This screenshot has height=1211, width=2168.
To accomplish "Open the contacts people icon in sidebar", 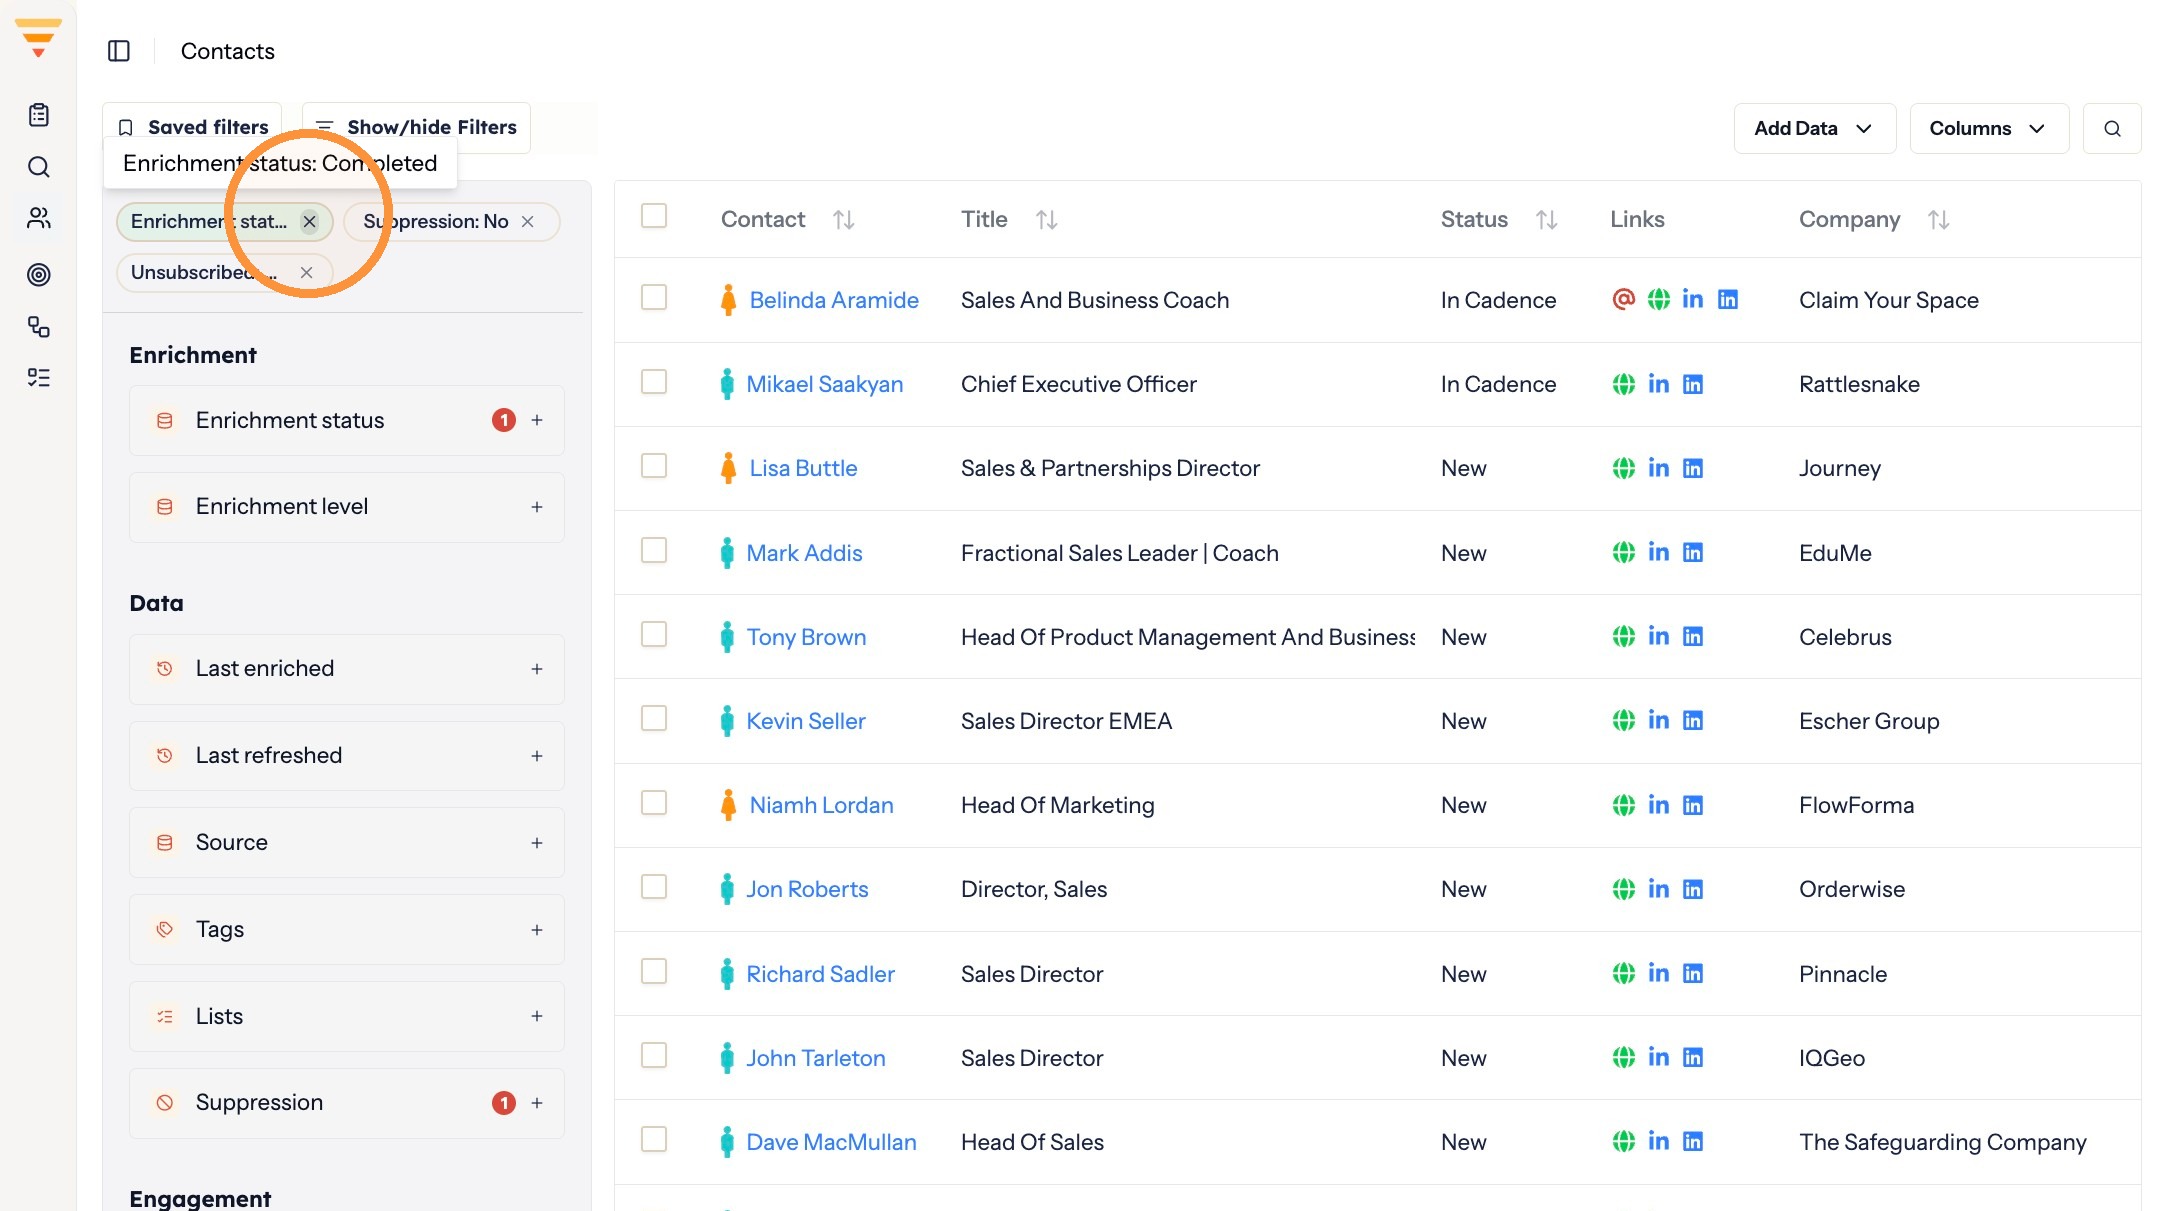I will point(39,218).
